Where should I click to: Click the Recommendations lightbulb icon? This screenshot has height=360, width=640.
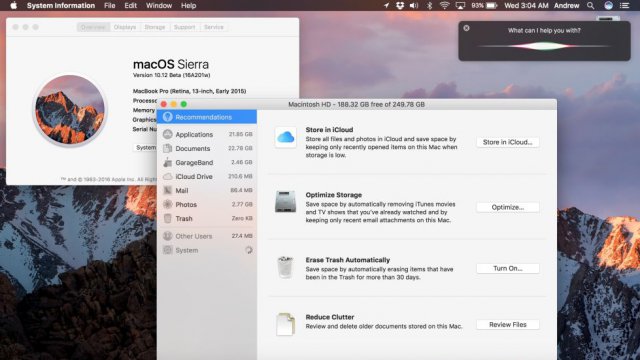(x=167, y=117)
